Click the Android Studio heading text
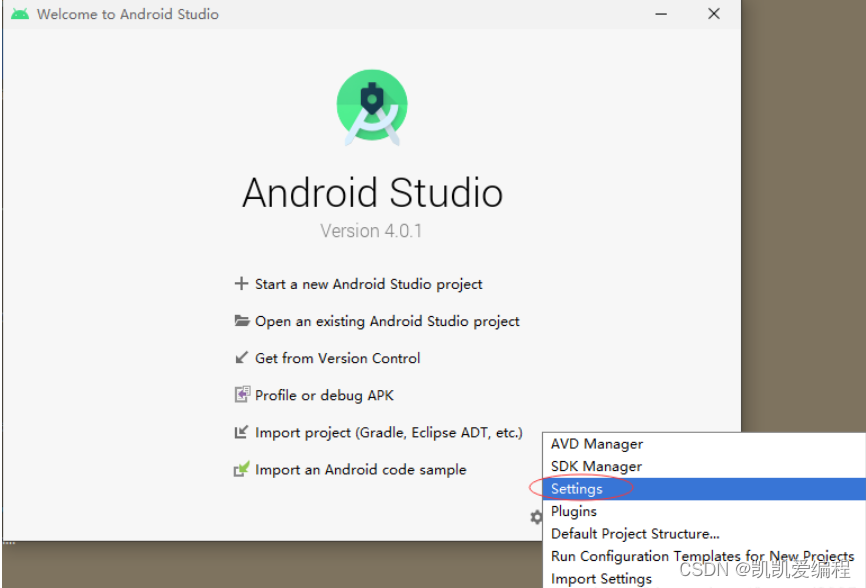This screenshot has width=866, height=588. tap(372, 193)
